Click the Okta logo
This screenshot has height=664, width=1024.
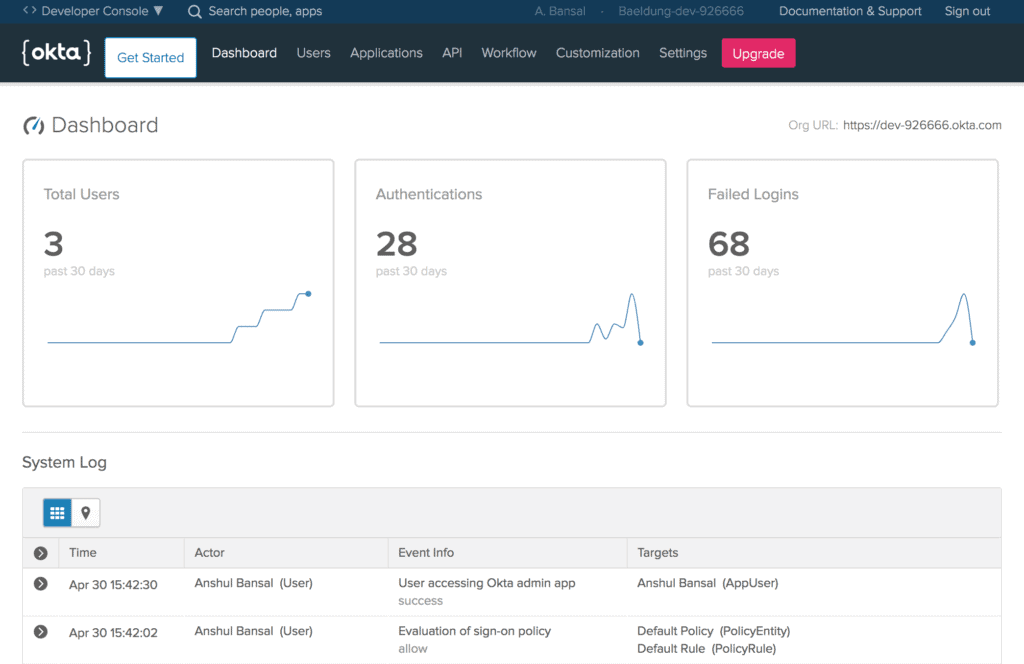coord(56,53)
